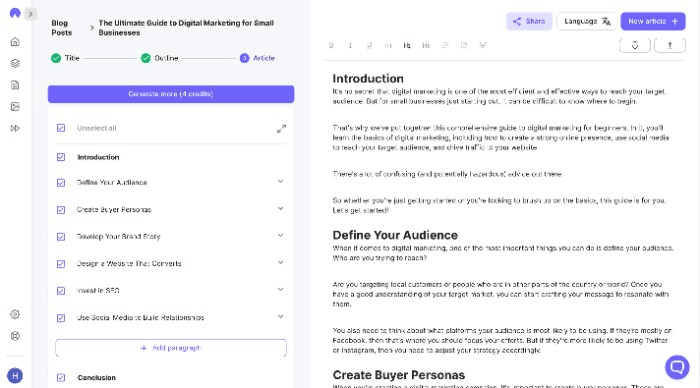Image resolution: width=700 pixels, height=388 pixels.
Task: Select the Invest in SEO outline label
Action: tap(98, 291)
